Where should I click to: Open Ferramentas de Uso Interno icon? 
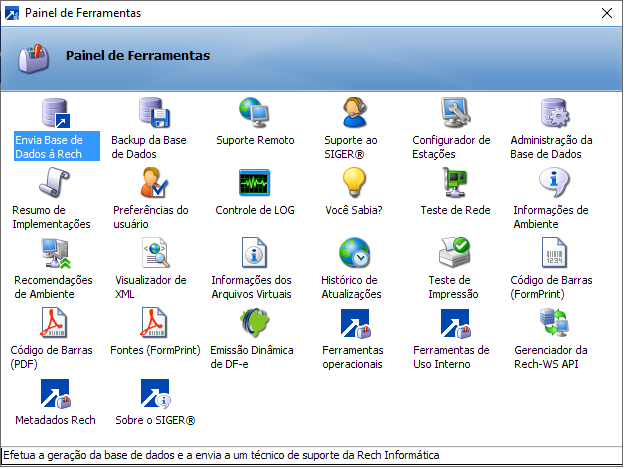point(456,324)
